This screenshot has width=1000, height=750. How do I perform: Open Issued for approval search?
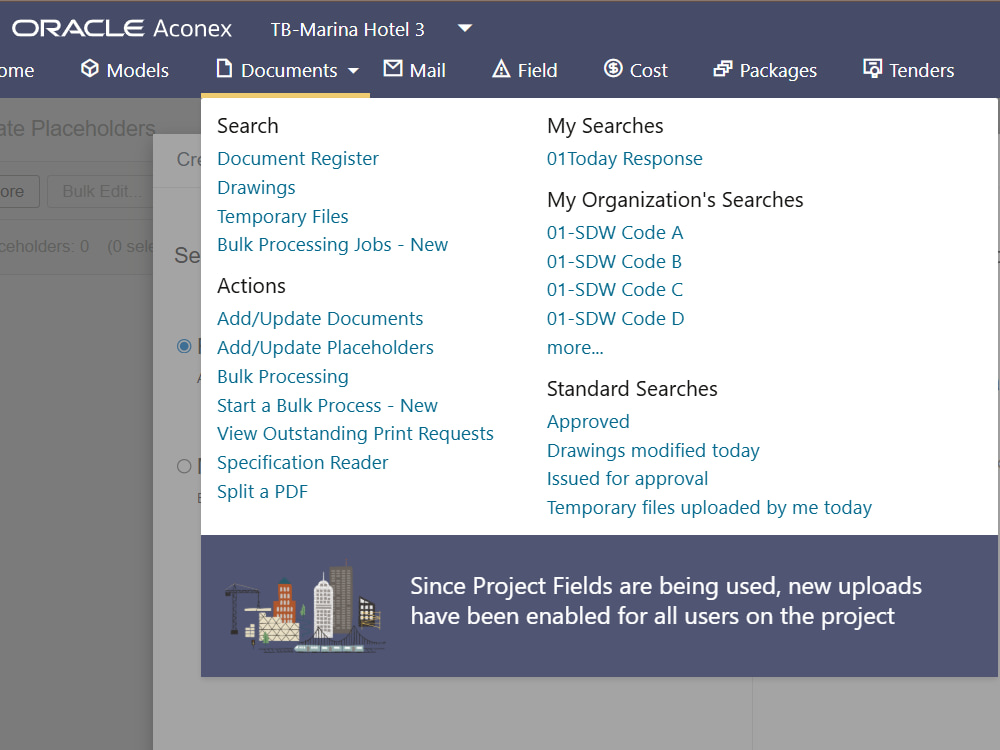point(627,479)
